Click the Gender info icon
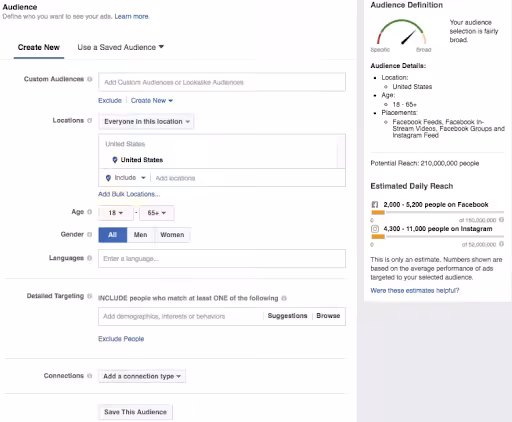This screenshot has width=512, height=422. click(89, 234)
